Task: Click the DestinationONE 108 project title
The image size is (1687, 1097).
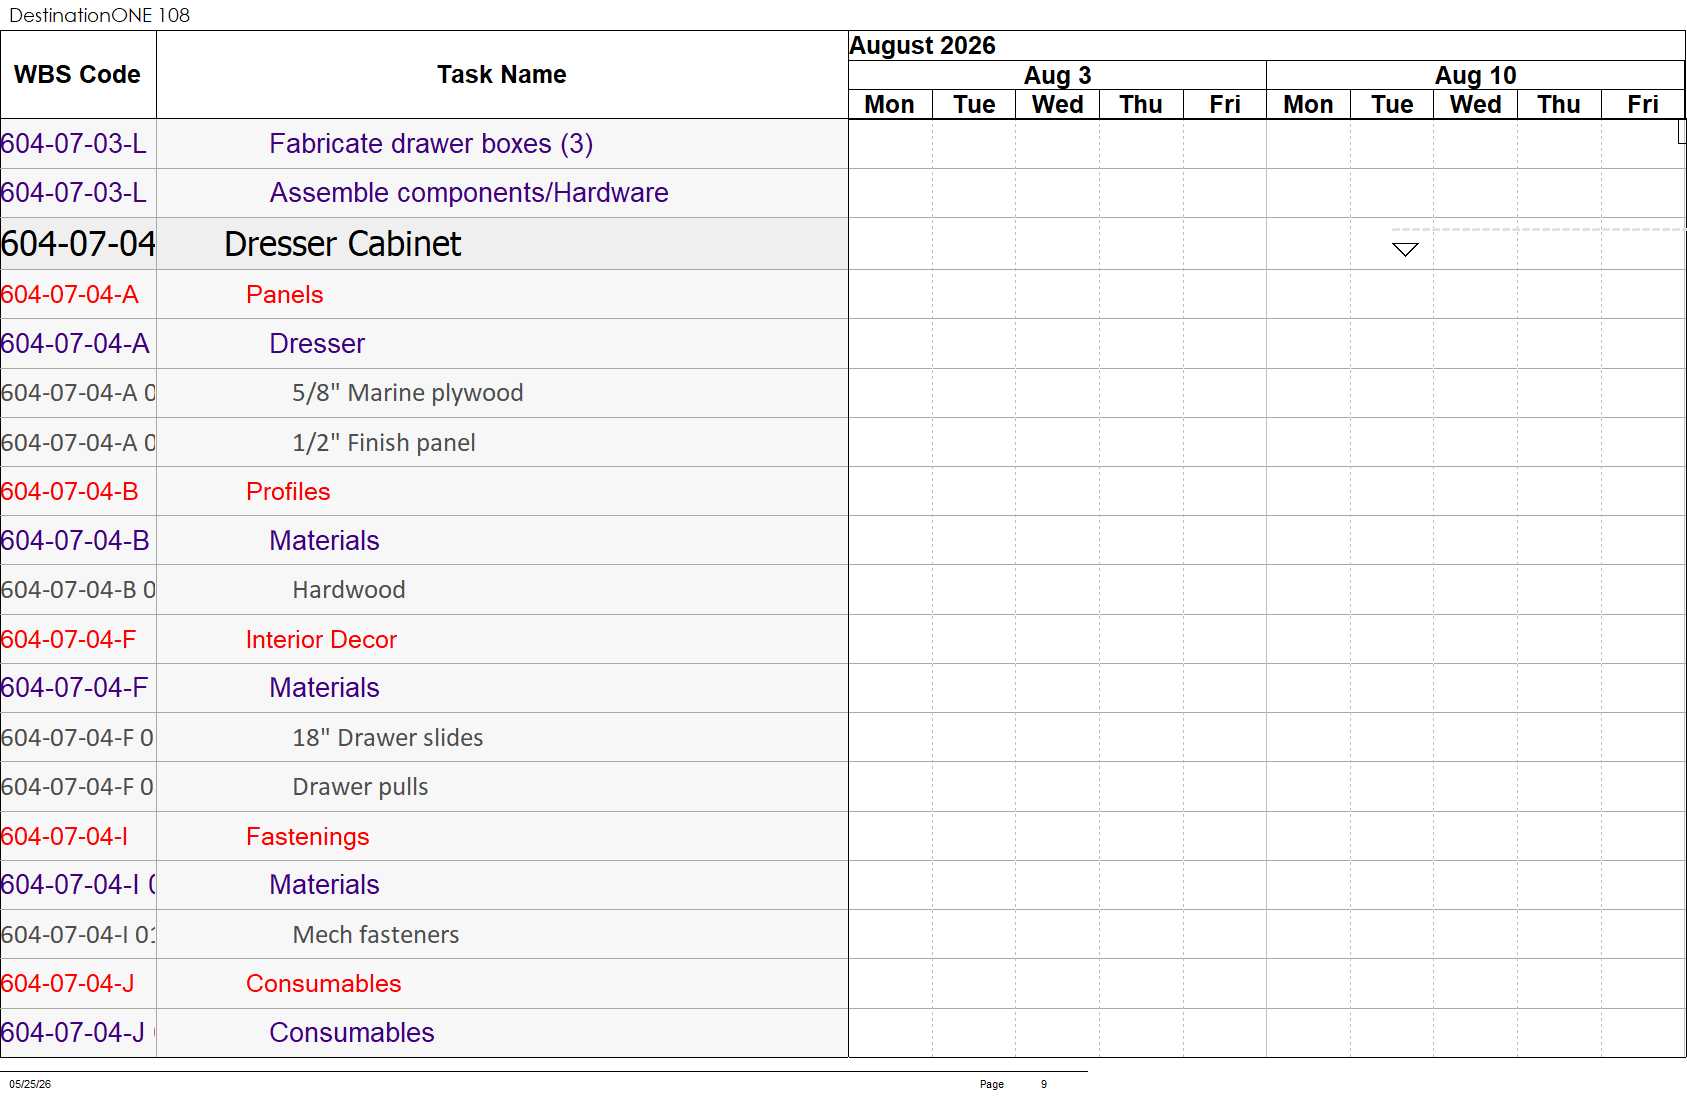Action: (x=99, y=15)
